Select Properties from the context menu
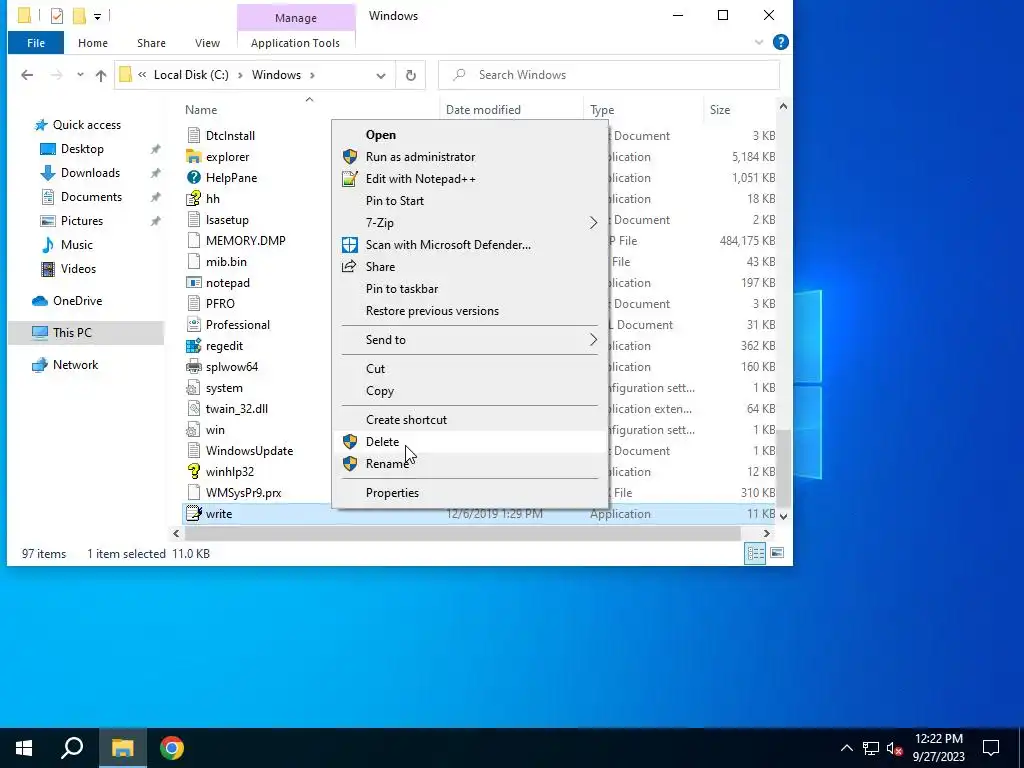 pos(470,493)
